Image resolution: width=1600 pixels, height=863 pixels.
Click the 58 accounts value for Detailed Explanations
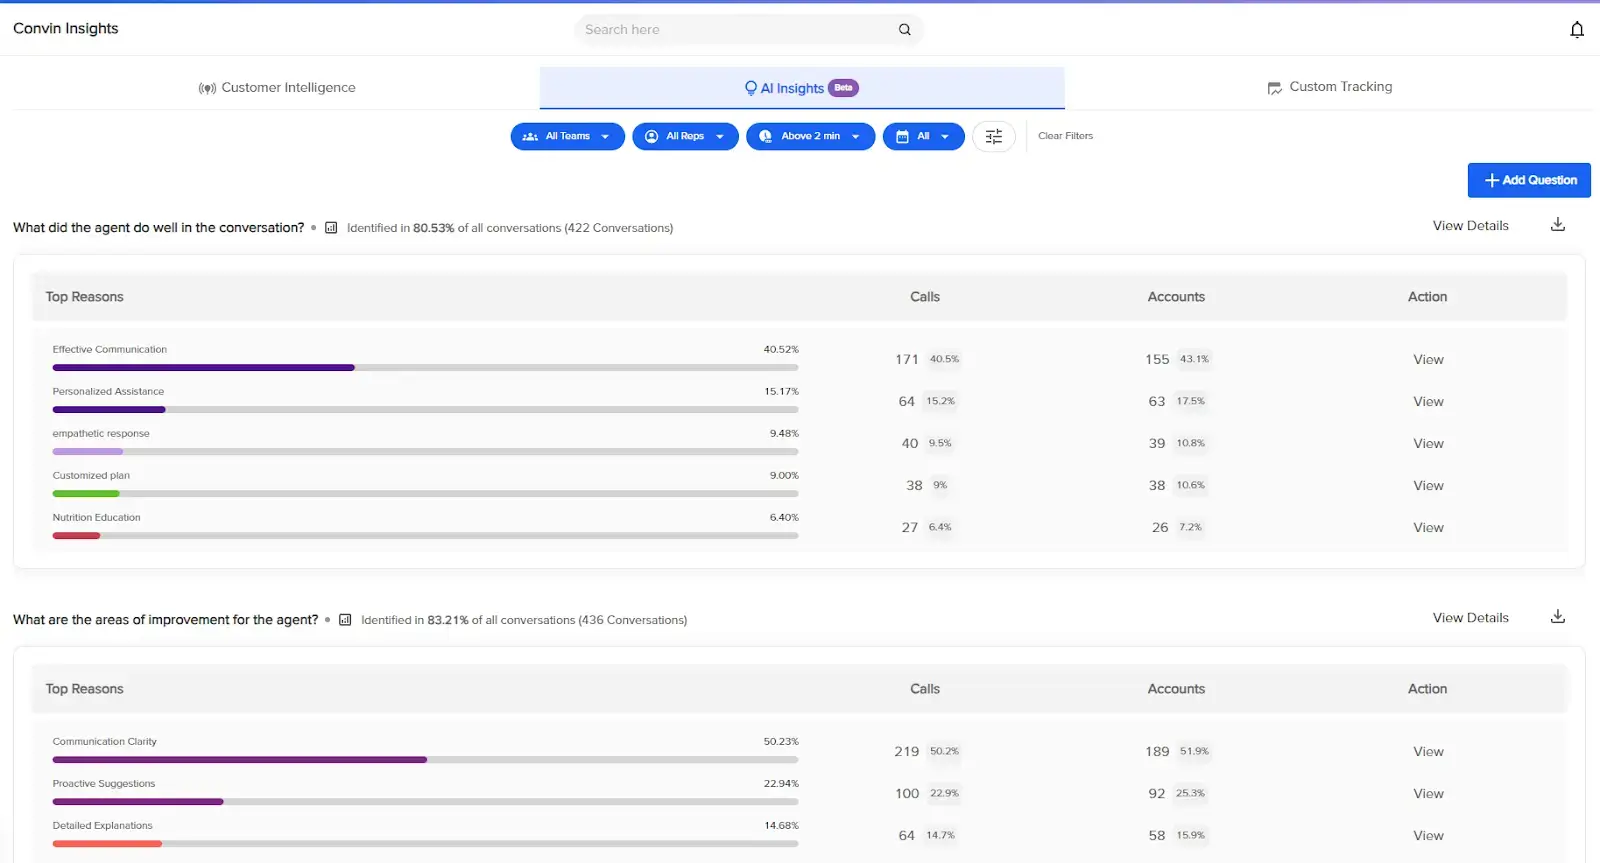tap(1156, 836)
